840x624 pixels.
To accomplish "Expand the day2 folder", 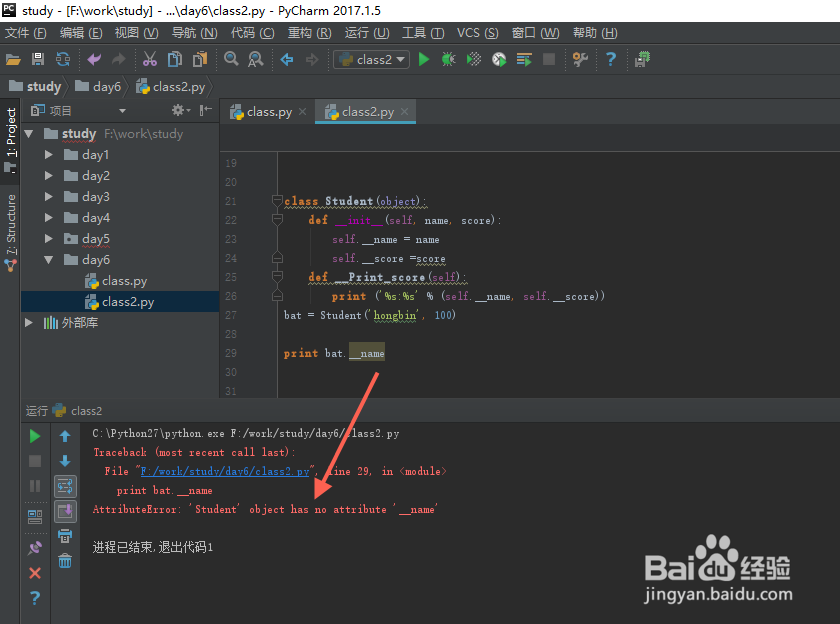I will pos(49,175).
